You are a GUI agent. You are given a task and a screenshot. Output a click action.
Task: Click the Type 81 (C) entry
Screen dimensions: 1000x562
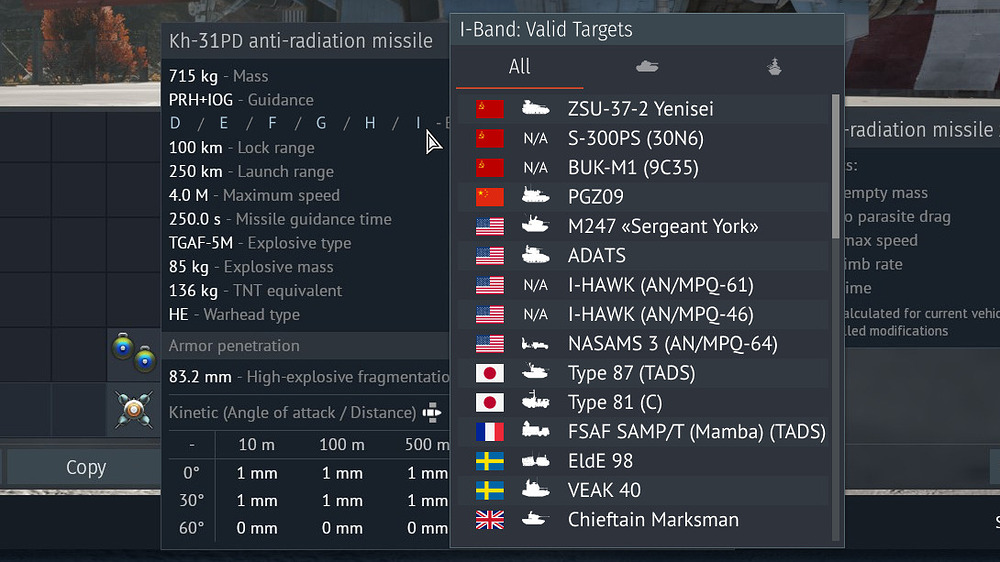(x=643, y=403)
